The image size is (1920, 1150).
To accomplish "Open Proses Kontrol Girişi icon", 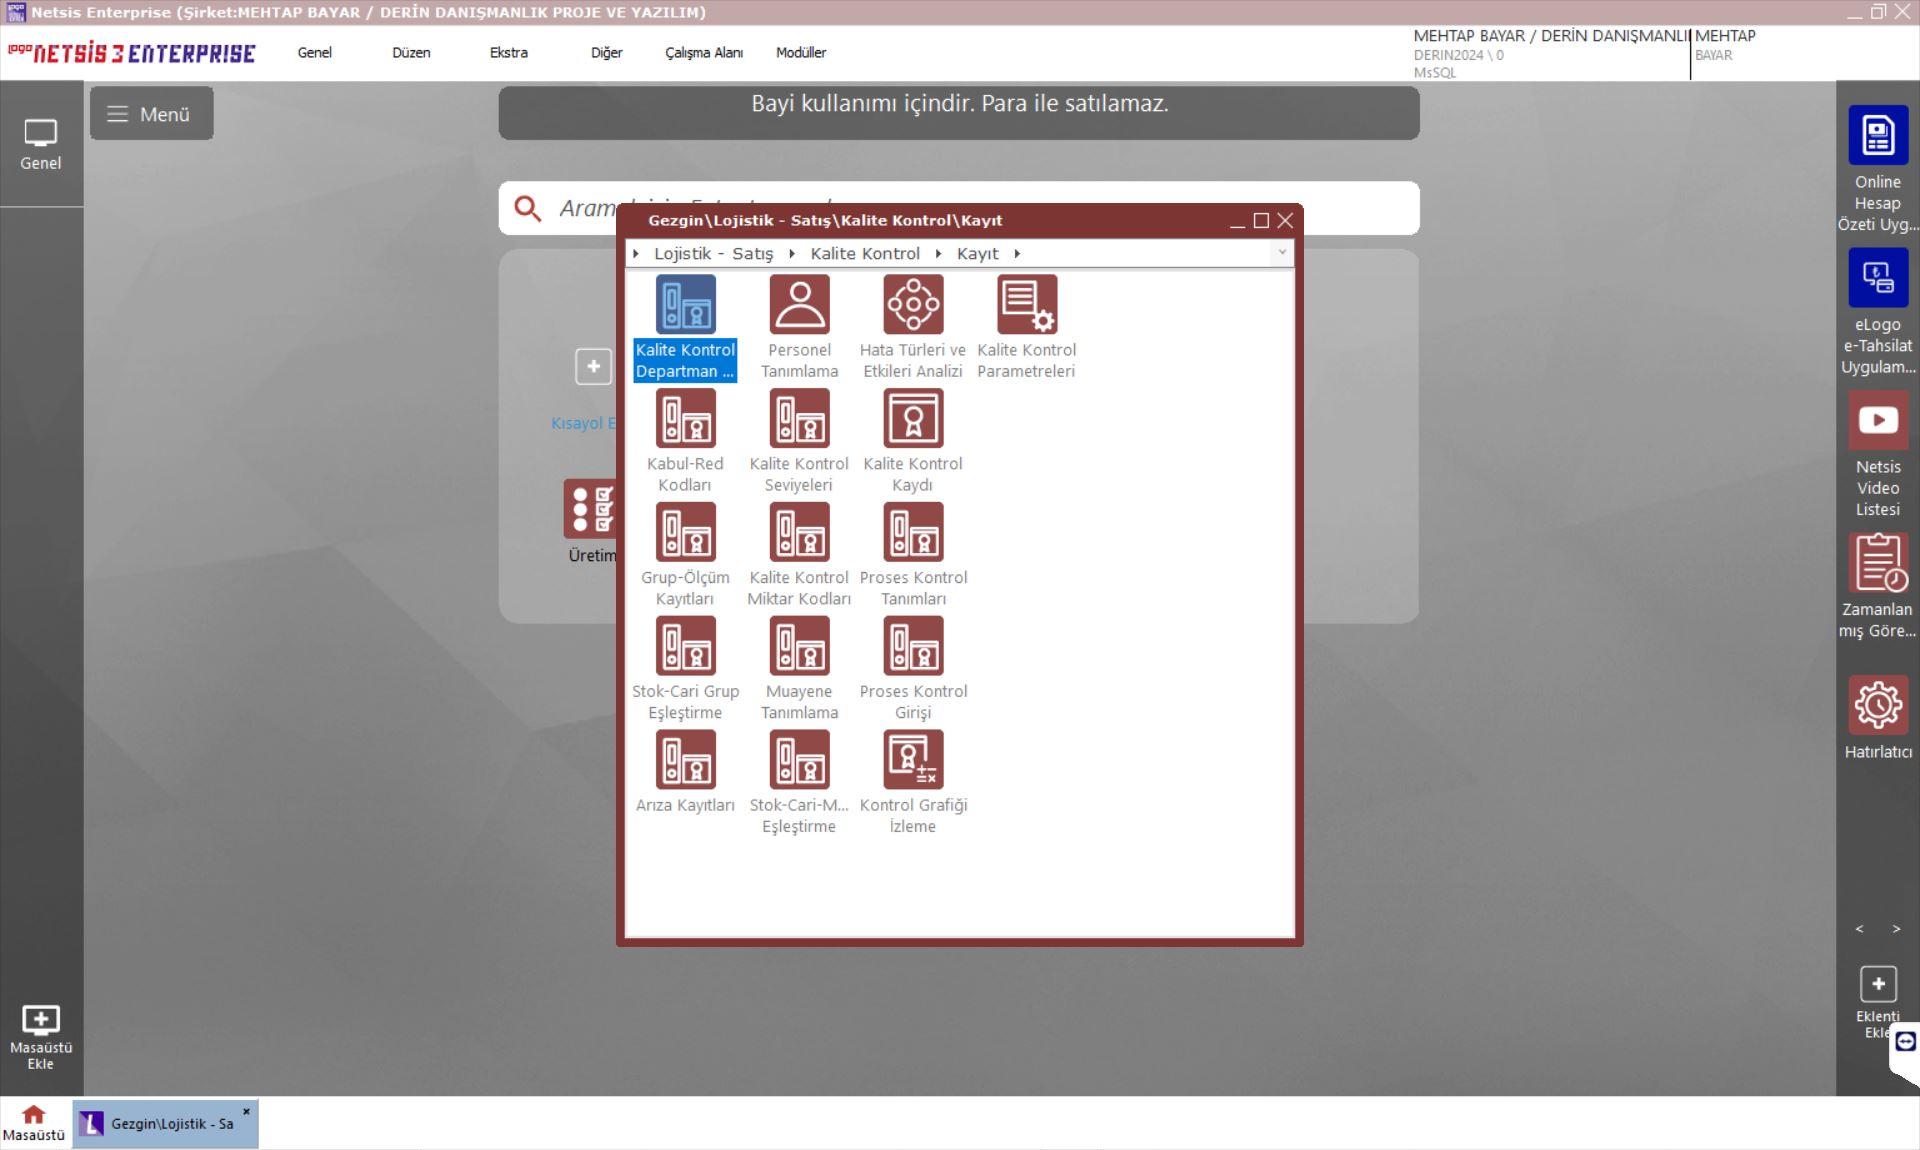I will click(913, 646).
